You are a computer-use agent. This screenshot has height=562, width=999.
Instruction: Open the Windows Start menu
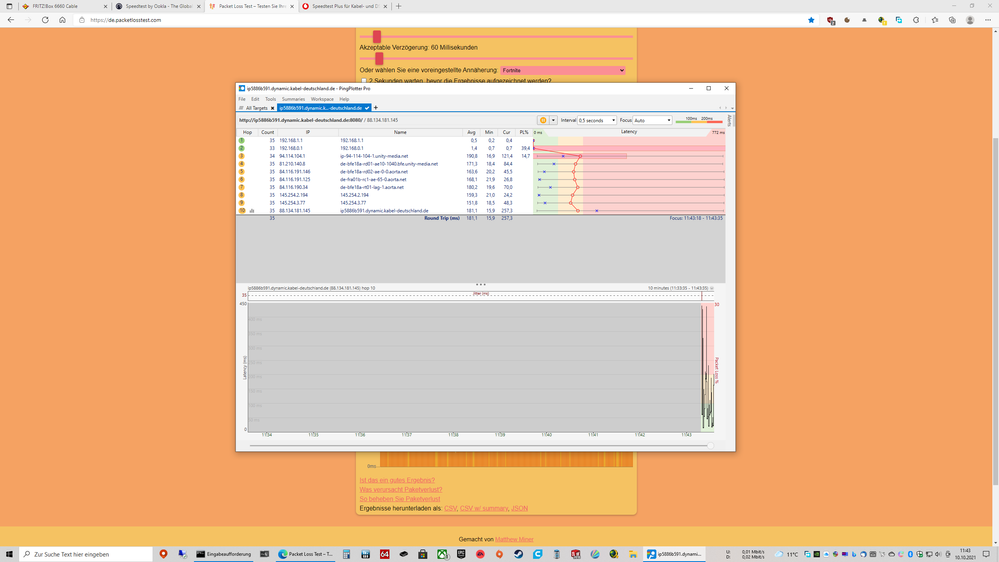pos(9,554)
